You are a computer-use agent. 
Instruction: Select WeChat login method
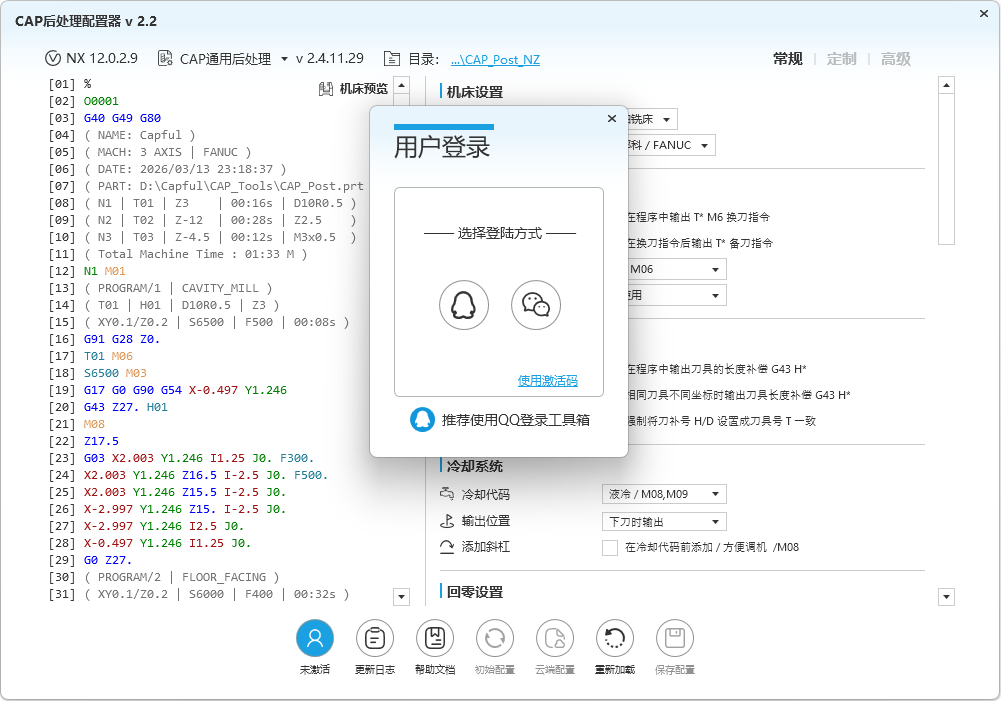coord(536,305)
